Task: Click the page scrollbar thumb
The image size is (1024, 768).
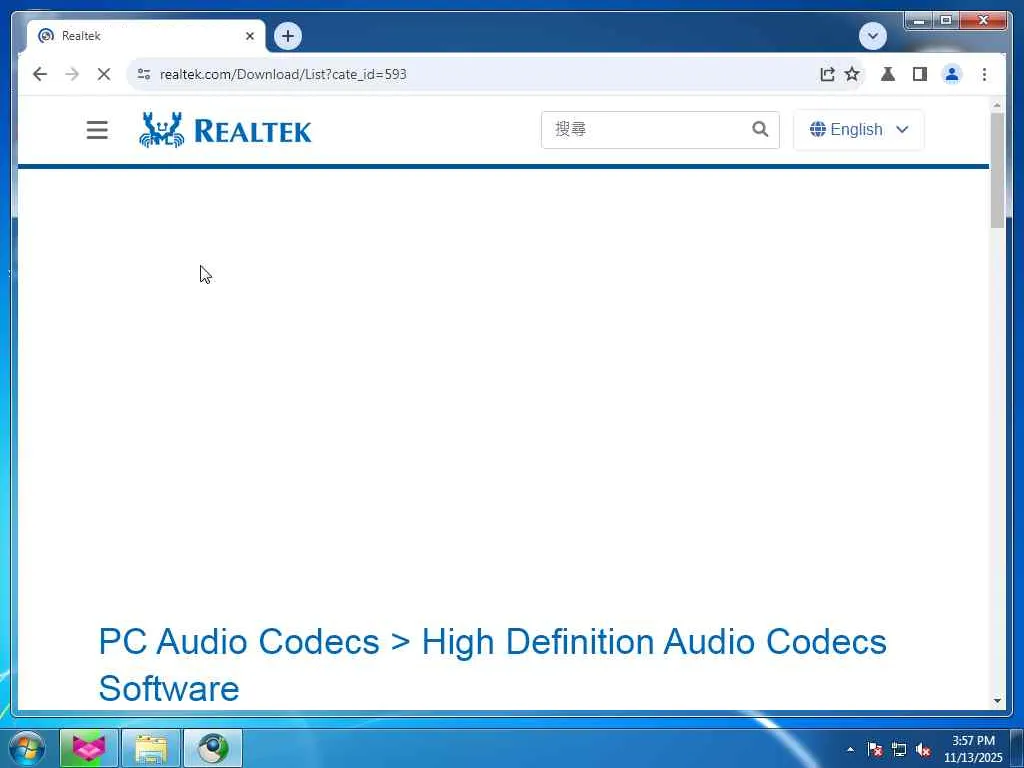Action: (x=997, y=170)
